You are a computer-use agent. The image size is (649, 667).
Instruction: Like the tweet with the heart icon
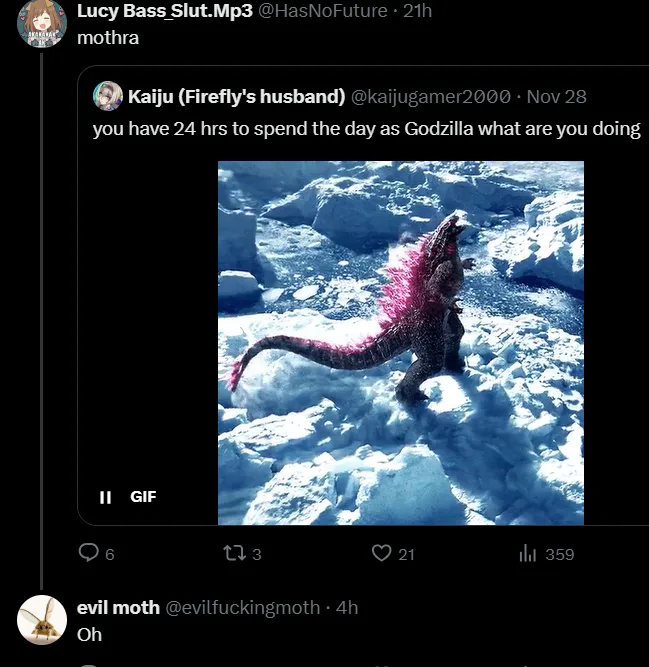coord(381,553)
